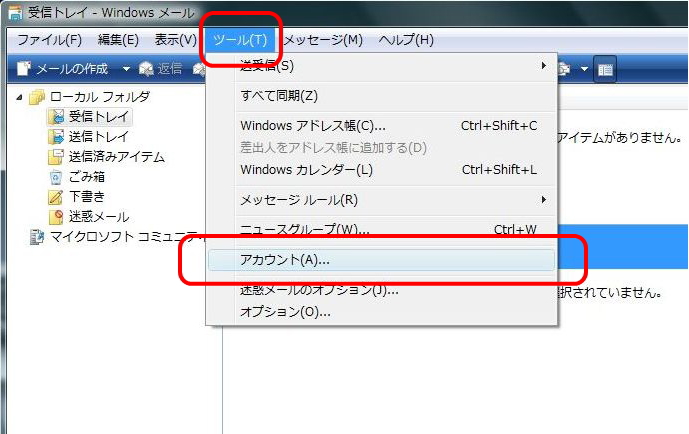Open the dropdown arrow beside メールの作成

tap(126, 69)
